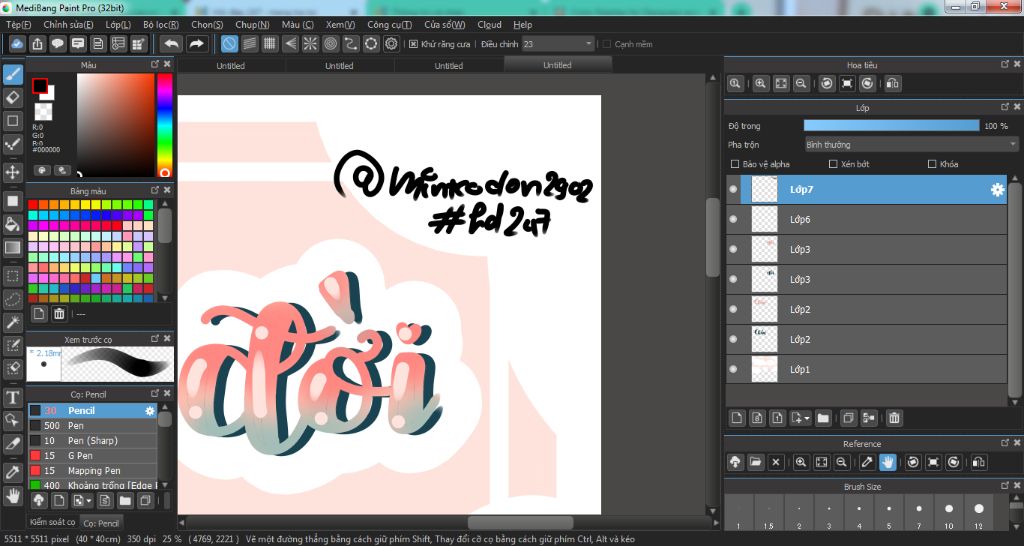Screen dimensions: 1024x546
Task: Click the transparent color swatch
Action: 44,112
